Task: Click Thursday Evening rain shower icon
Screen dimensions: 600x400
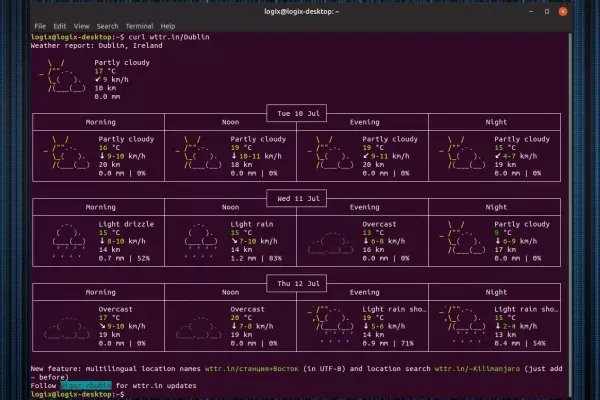Action: click(330, 325)
